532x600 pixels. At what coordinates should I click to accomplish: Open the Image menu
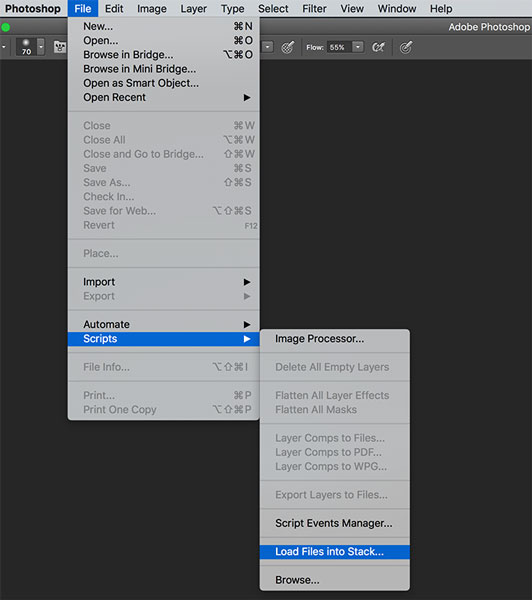click(152, 8)
